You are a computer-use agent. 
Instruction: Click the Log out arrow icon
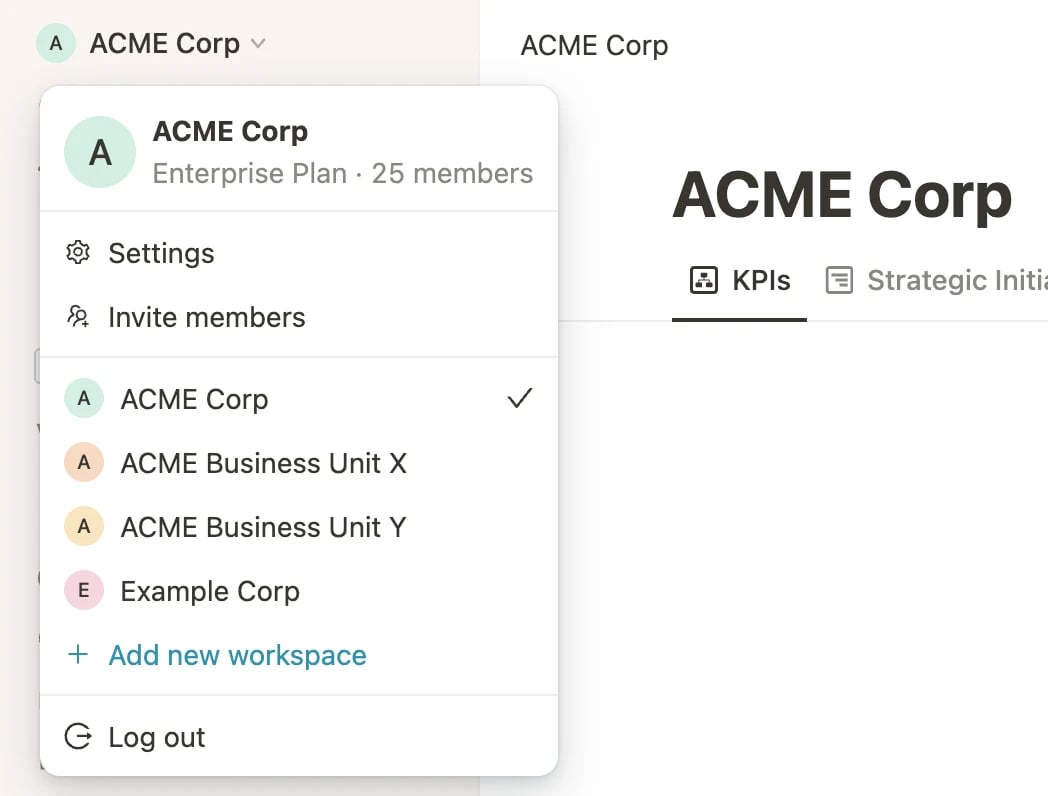click(x=78, y=737)
